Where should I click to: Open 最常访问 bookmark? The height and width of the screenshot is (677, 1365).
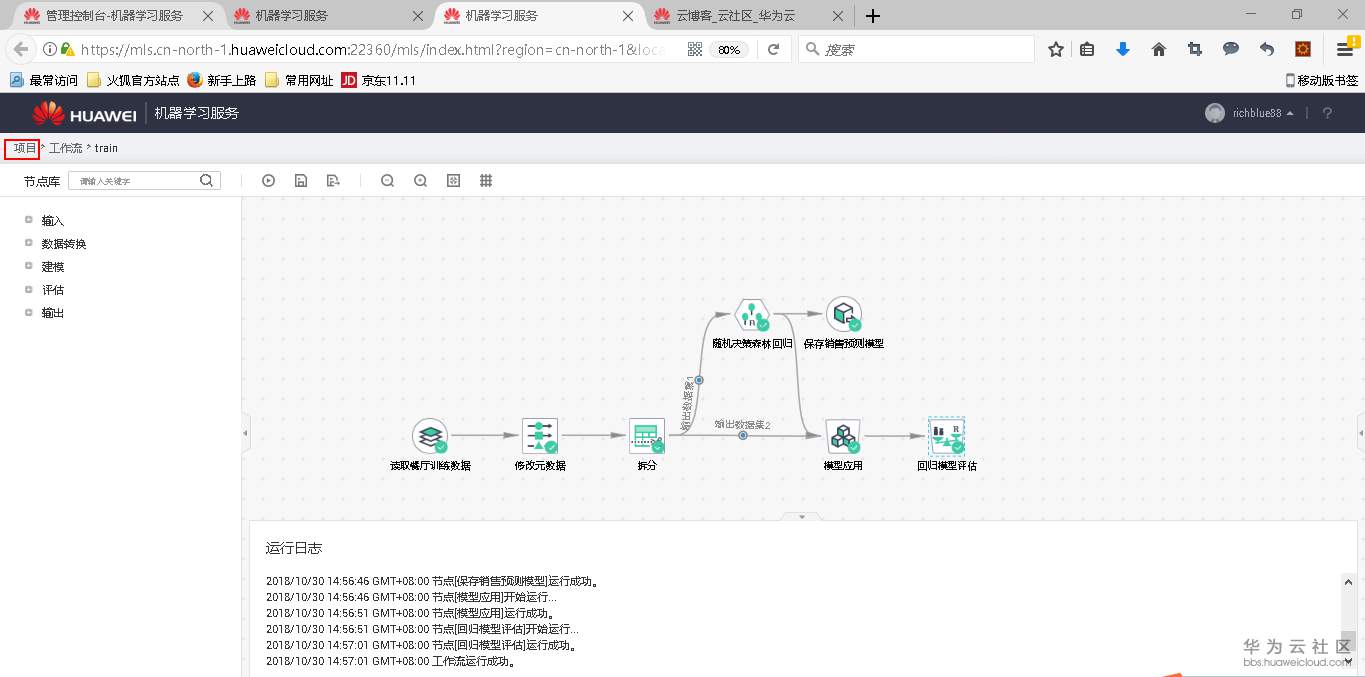[x=44, y=81]
